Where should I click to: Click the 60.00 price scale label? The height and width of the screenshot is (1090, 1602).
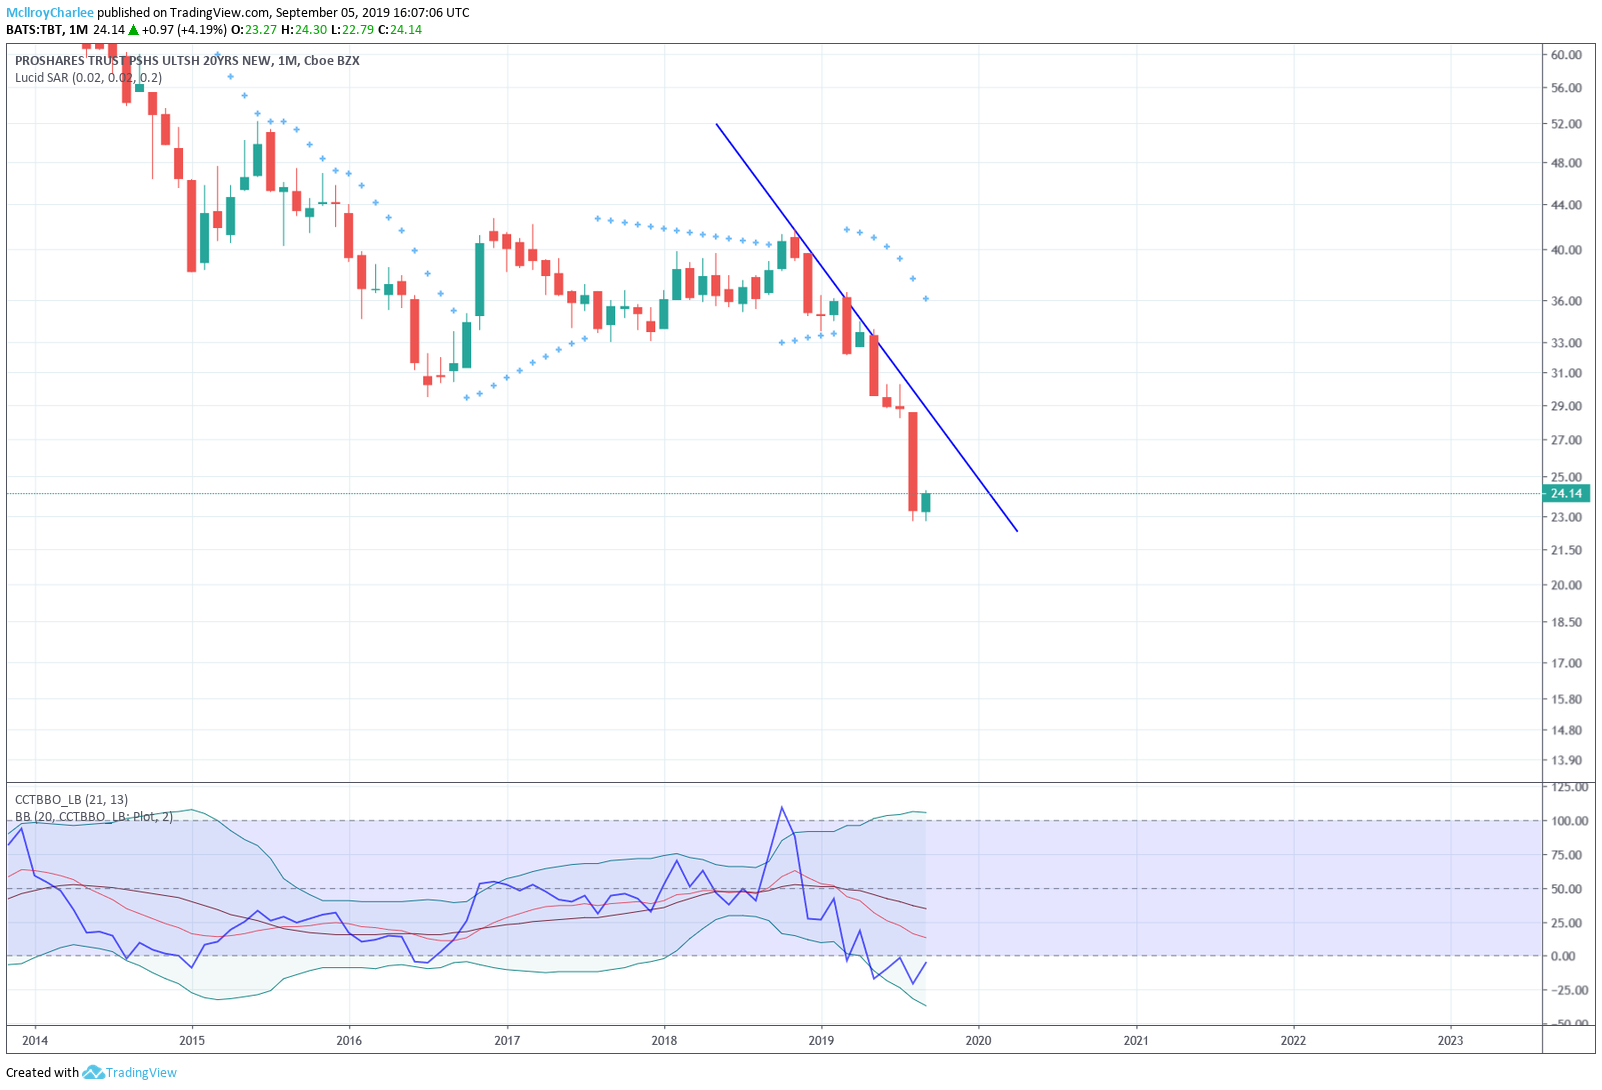(x=1566, y=55)
